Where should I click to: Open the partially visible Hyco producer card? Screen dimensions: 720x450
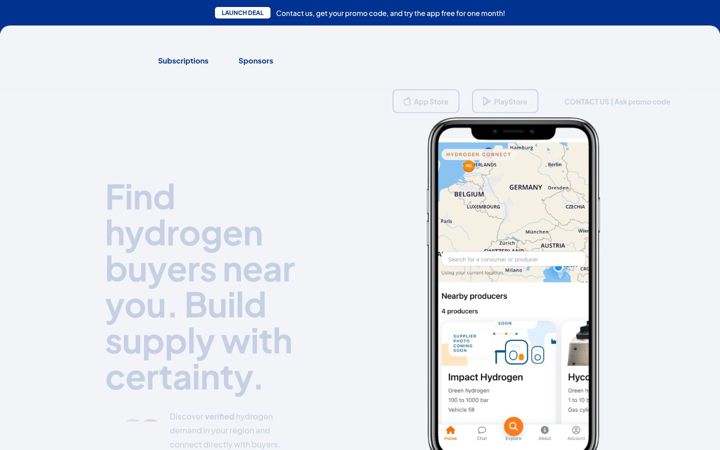coord(575,372)
